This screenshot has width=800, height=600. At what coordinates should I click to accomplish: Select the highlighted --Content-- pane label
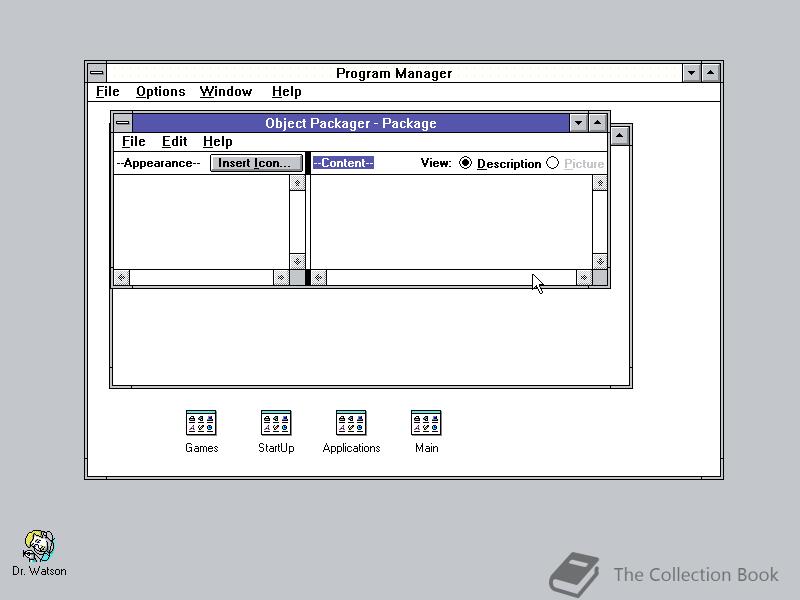[x=343, y=163]
